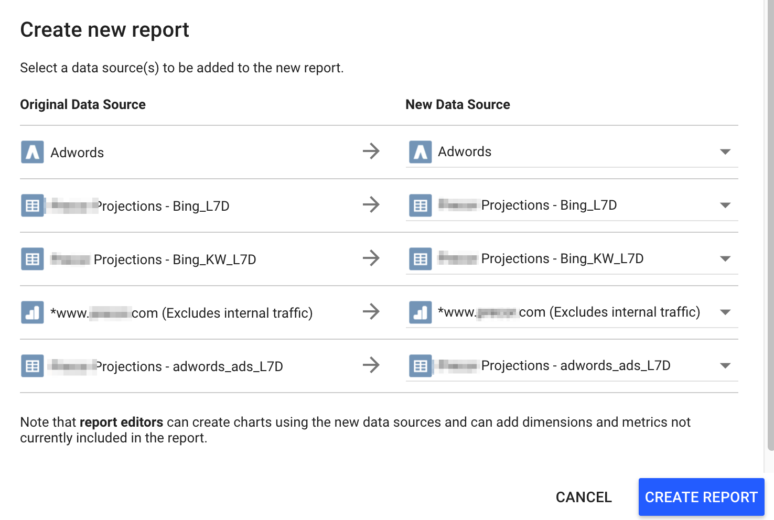Viewport: 774px width, 520px height.
Task: Click the analytics icon for the new www source
Action: 420,312
